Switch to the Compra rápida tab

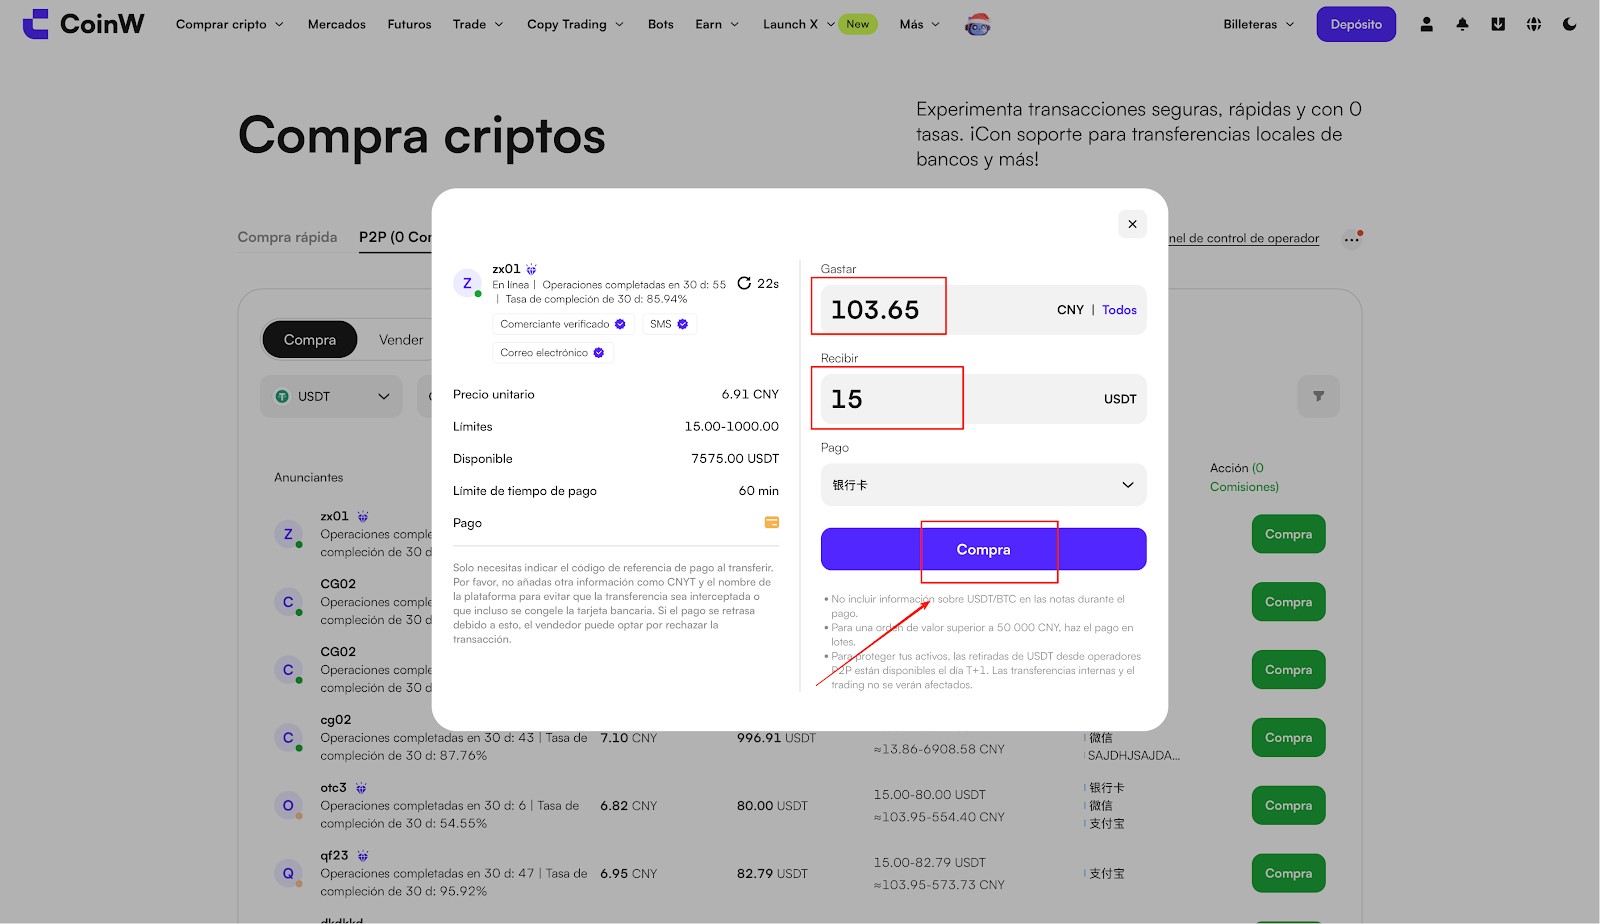click(x=287, y=237)
